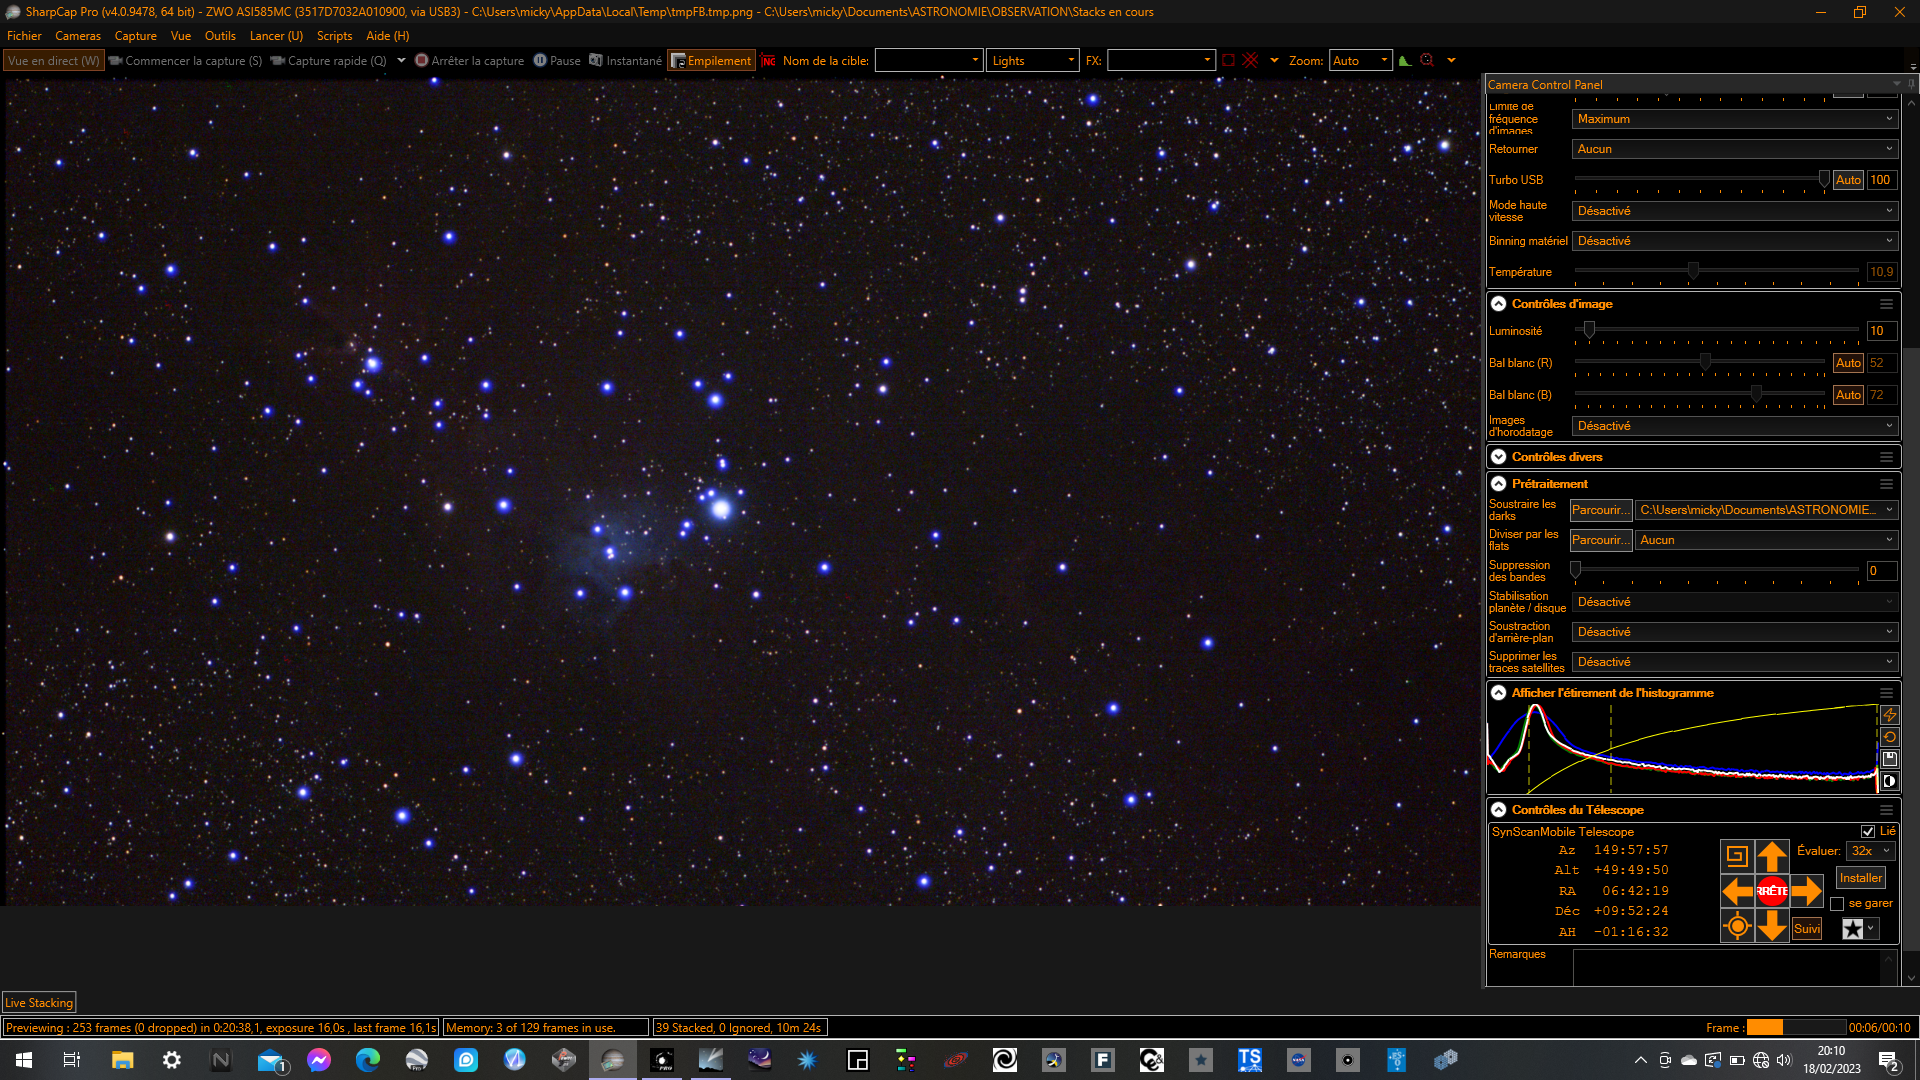The image size is (1920, 1080).
Task: Toggle Auto for Bal blanc (B)
Action: 1848,395
